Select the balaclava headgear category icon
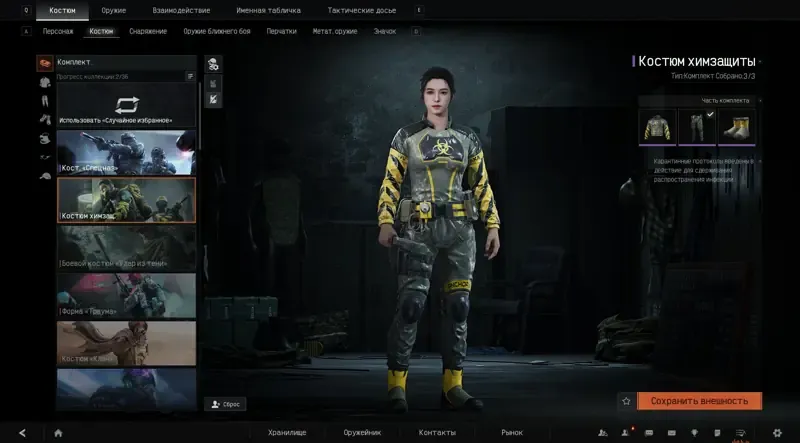 coord(45,138)
